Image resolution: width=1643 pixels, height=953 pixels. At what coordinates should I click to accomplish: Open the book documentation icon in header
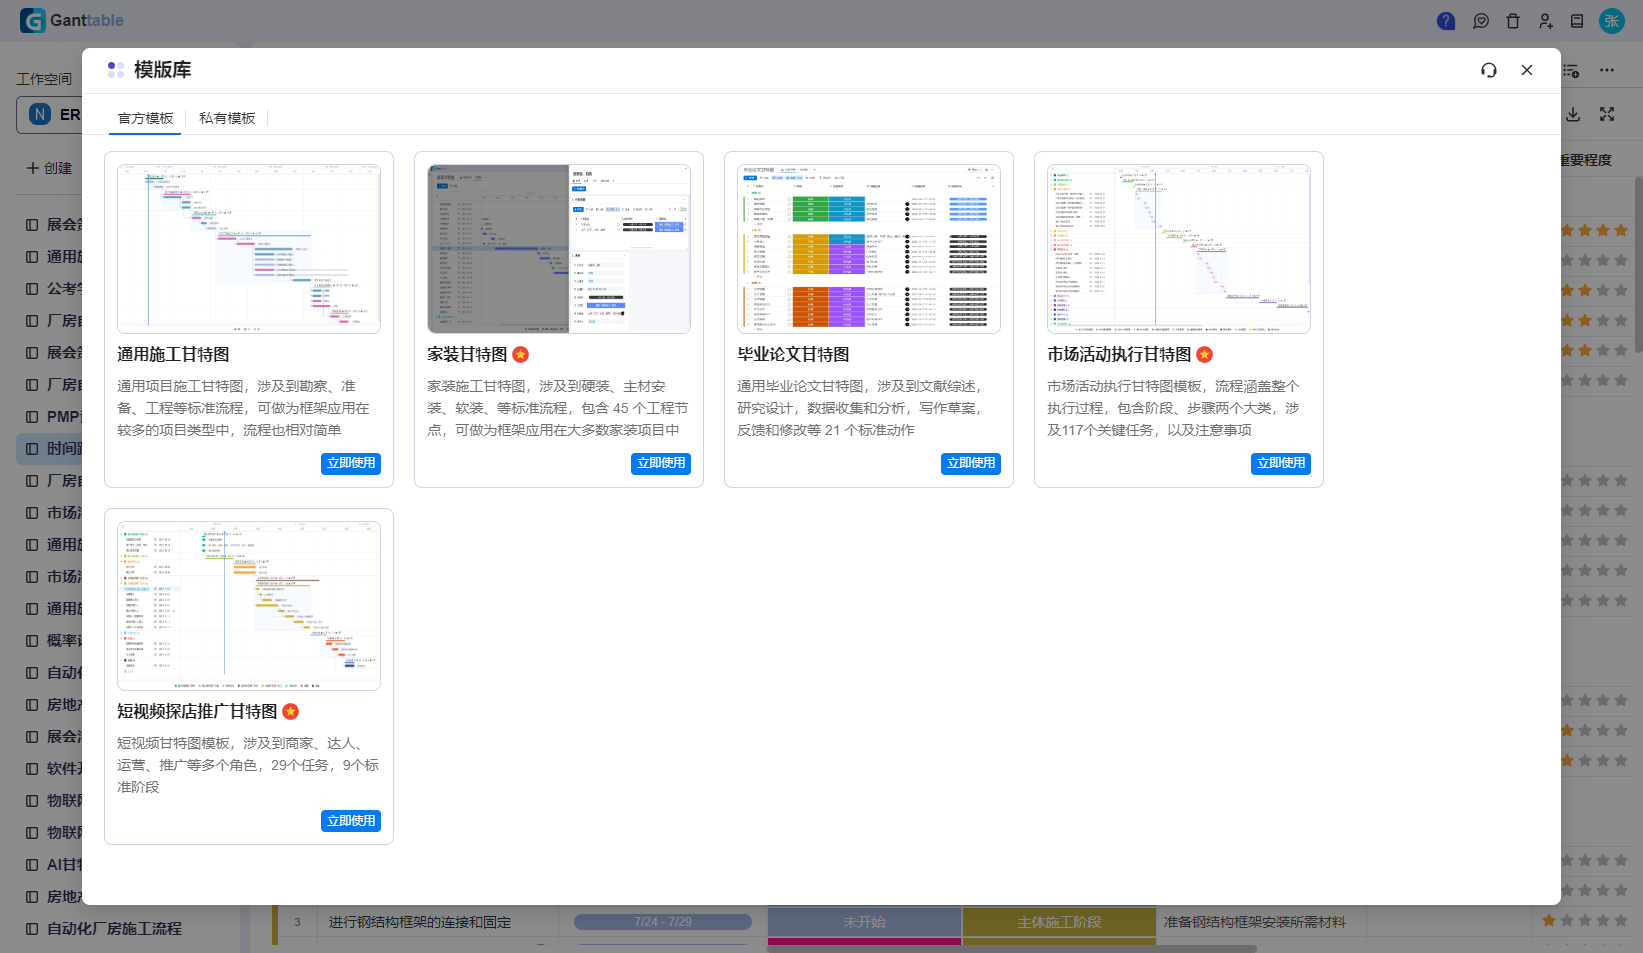coord(1577,21)
